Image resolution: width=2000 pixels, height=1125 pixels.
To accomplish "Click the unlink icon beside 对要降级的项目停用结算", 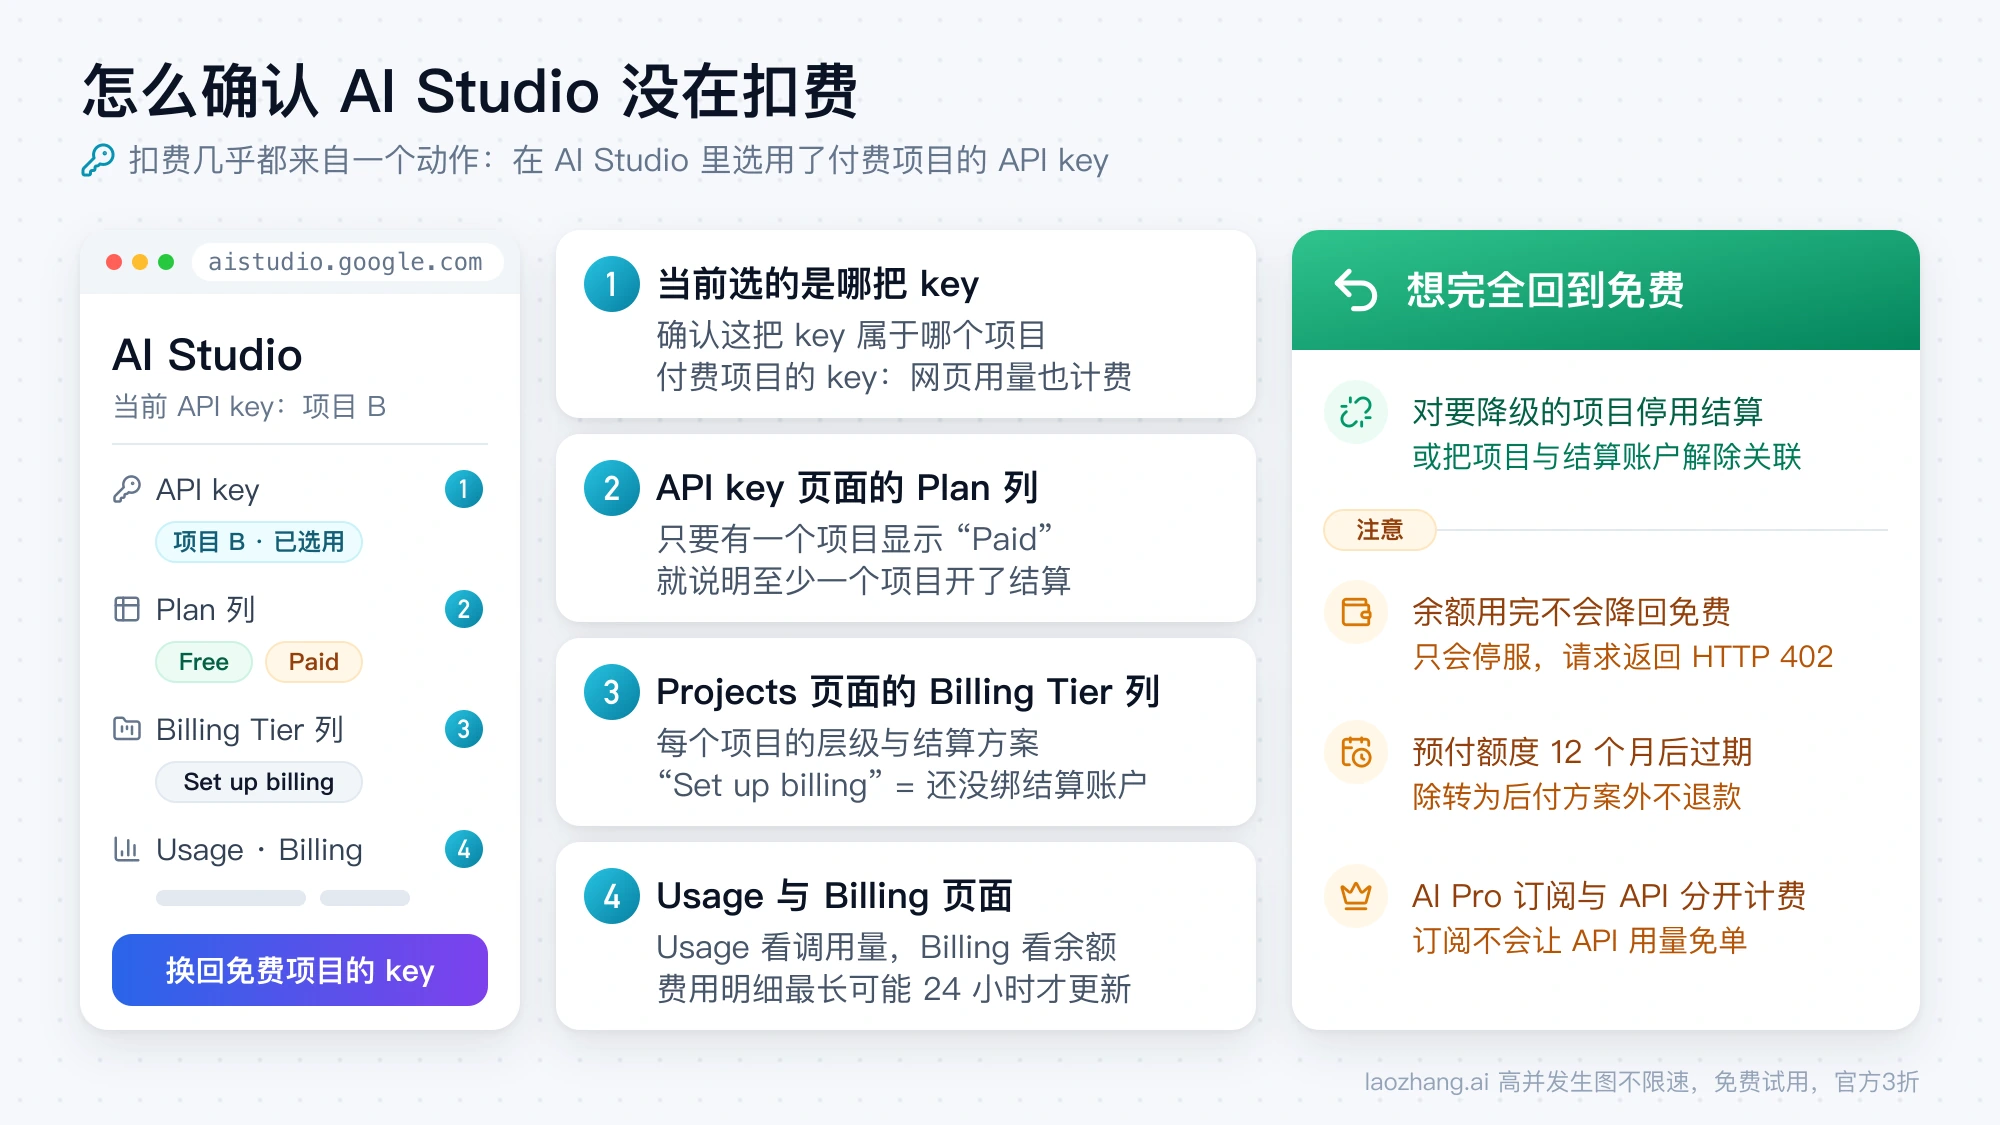I will 1356,412.
